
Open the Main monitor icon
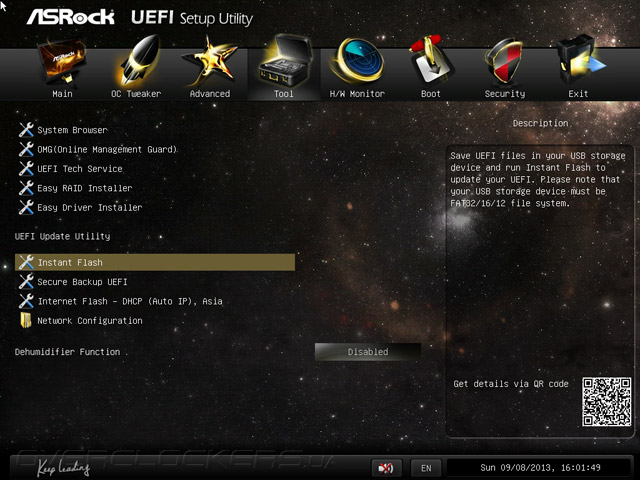pos(62,62)
